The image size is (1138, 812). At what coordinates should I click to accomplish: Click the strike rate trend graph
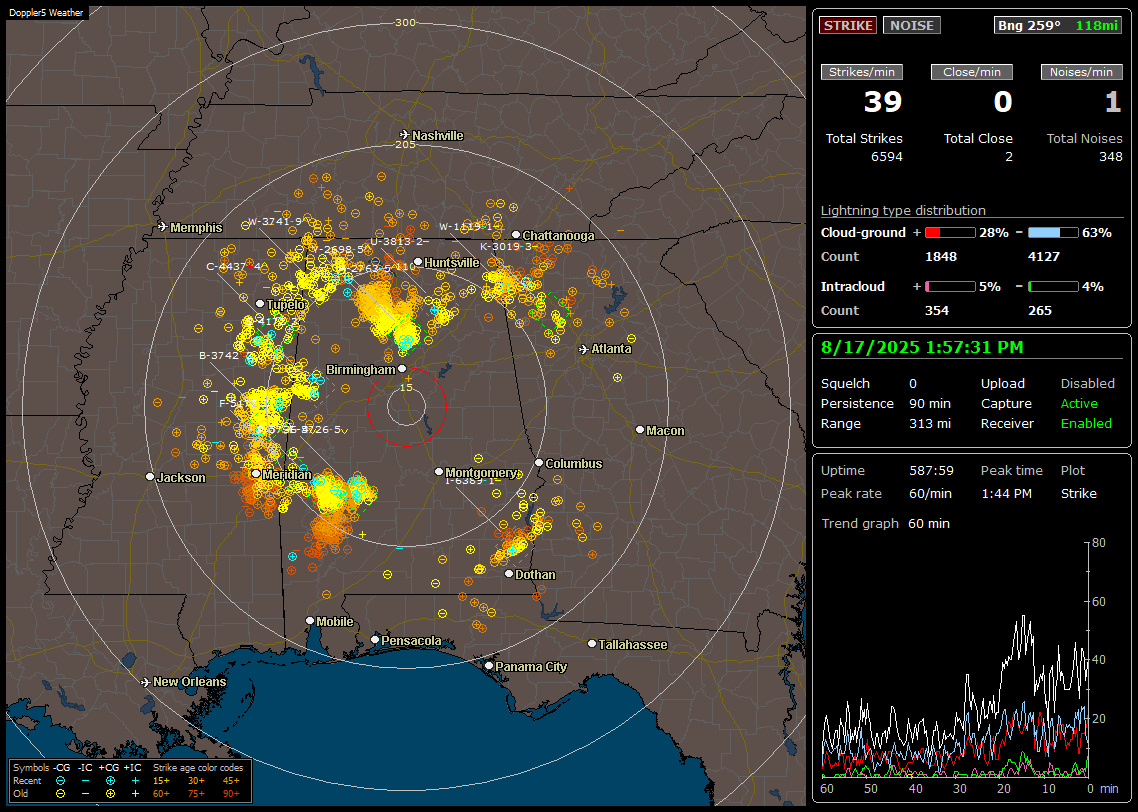pos(955,659)
